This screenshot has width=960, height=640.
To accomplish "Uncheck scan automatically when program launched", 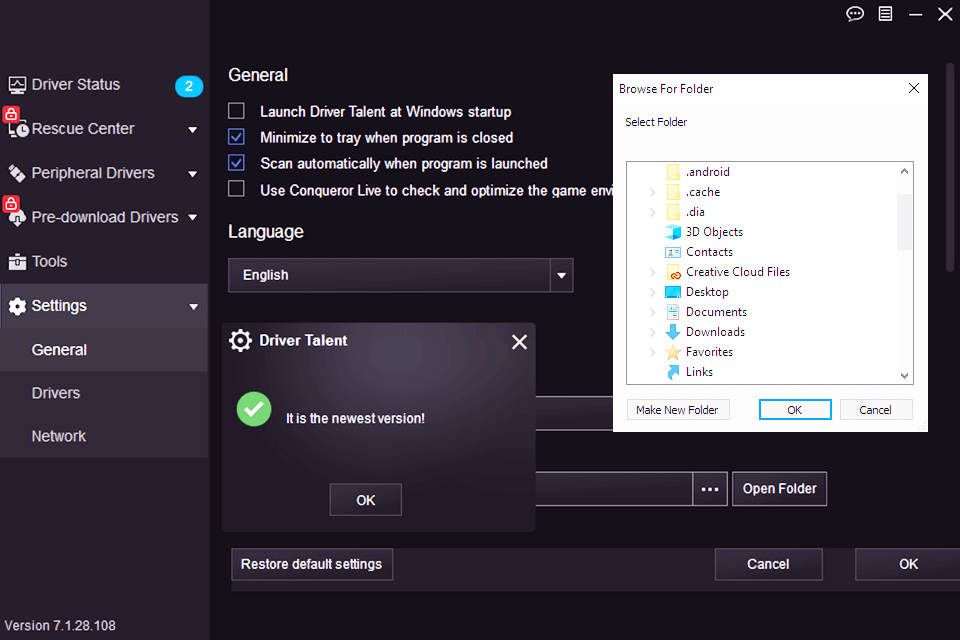I will coord(235,163).
